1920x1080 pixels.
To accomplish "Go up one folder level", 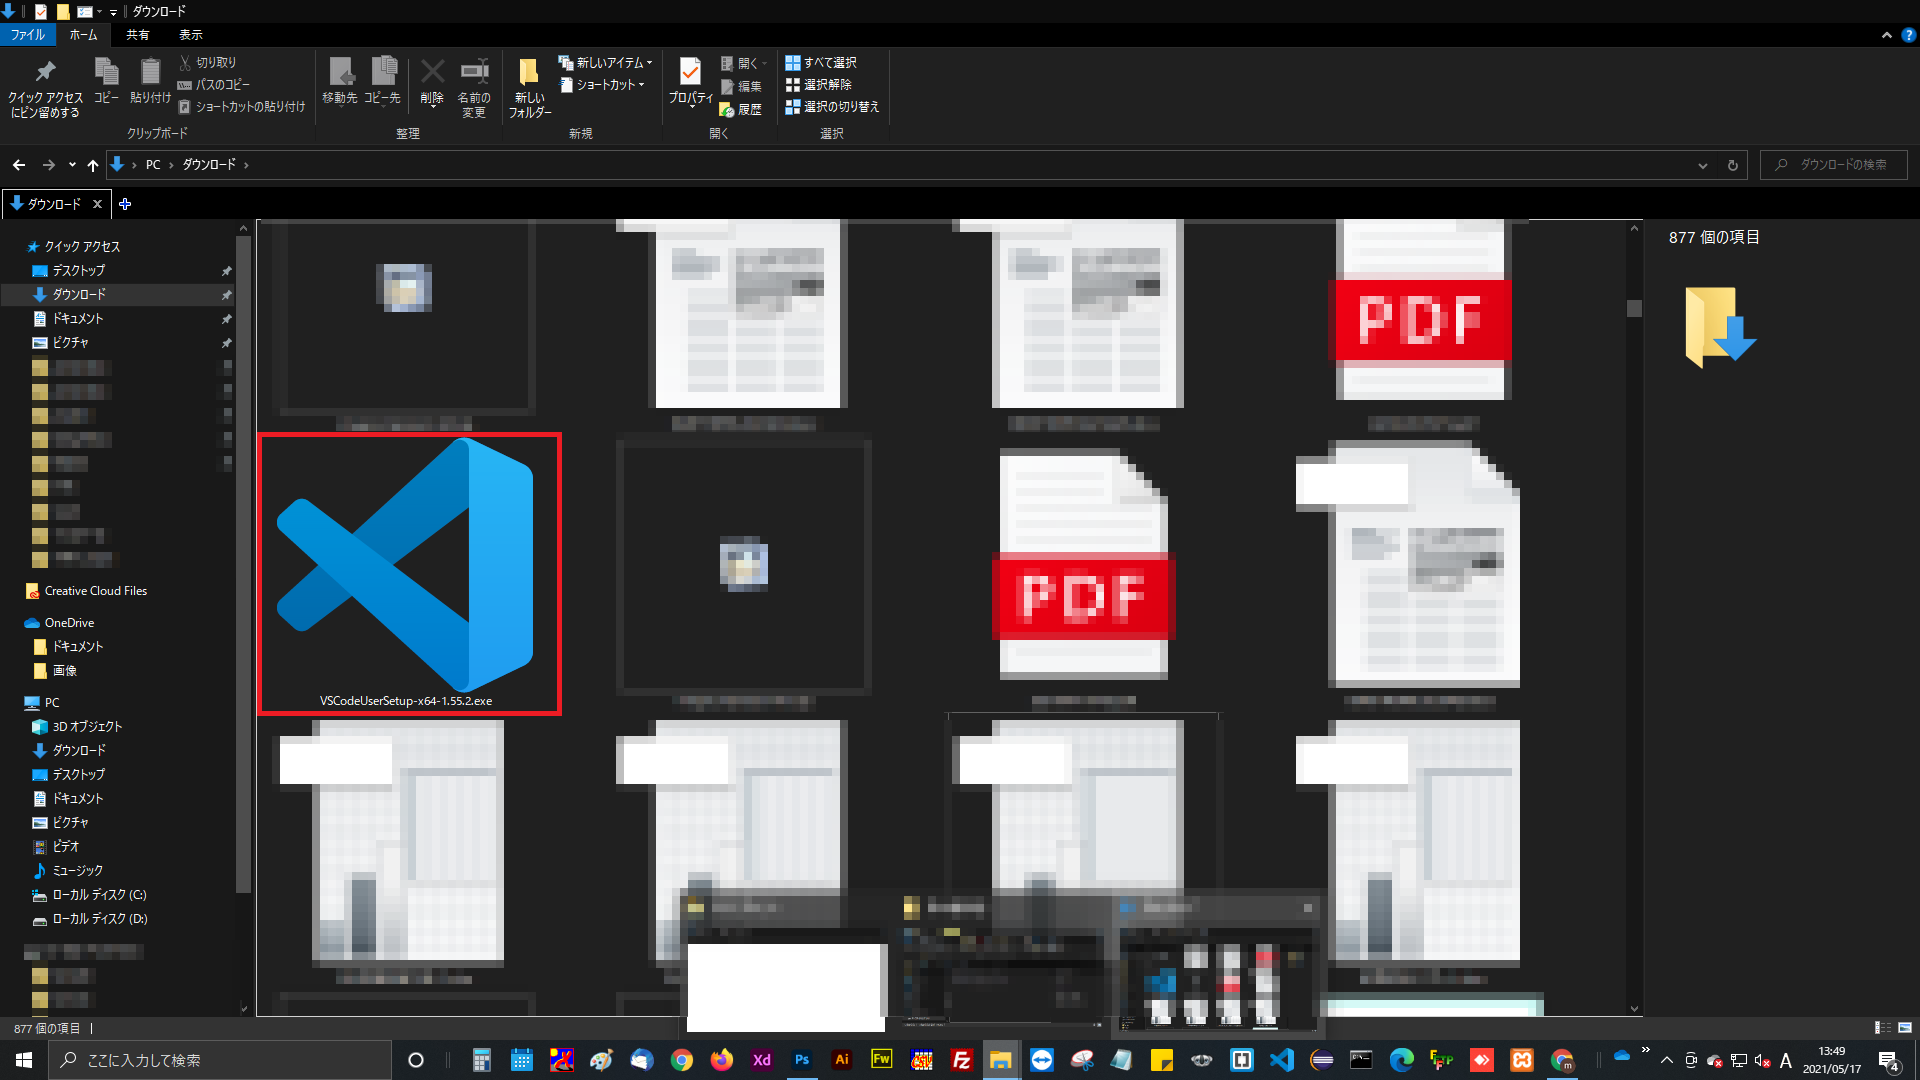I will pos(93,165).
